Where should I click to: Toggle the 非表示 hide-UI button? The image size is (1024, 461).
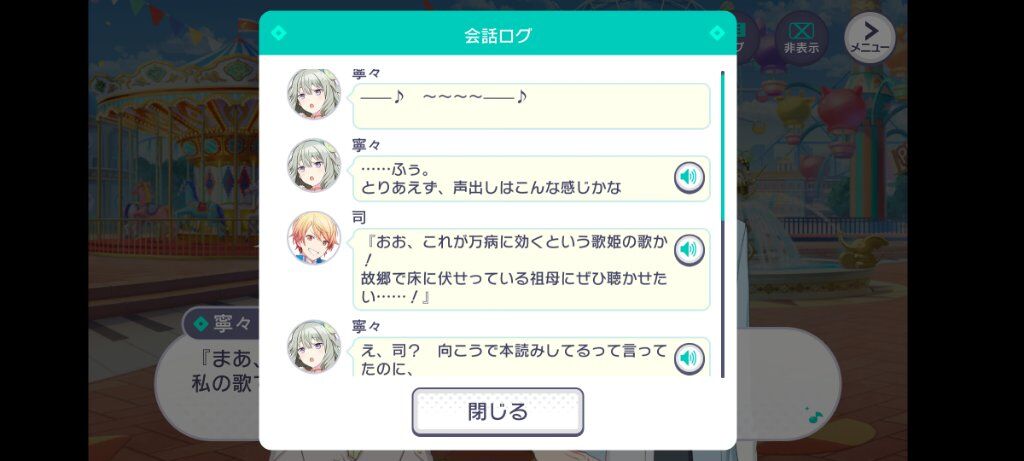801,38
